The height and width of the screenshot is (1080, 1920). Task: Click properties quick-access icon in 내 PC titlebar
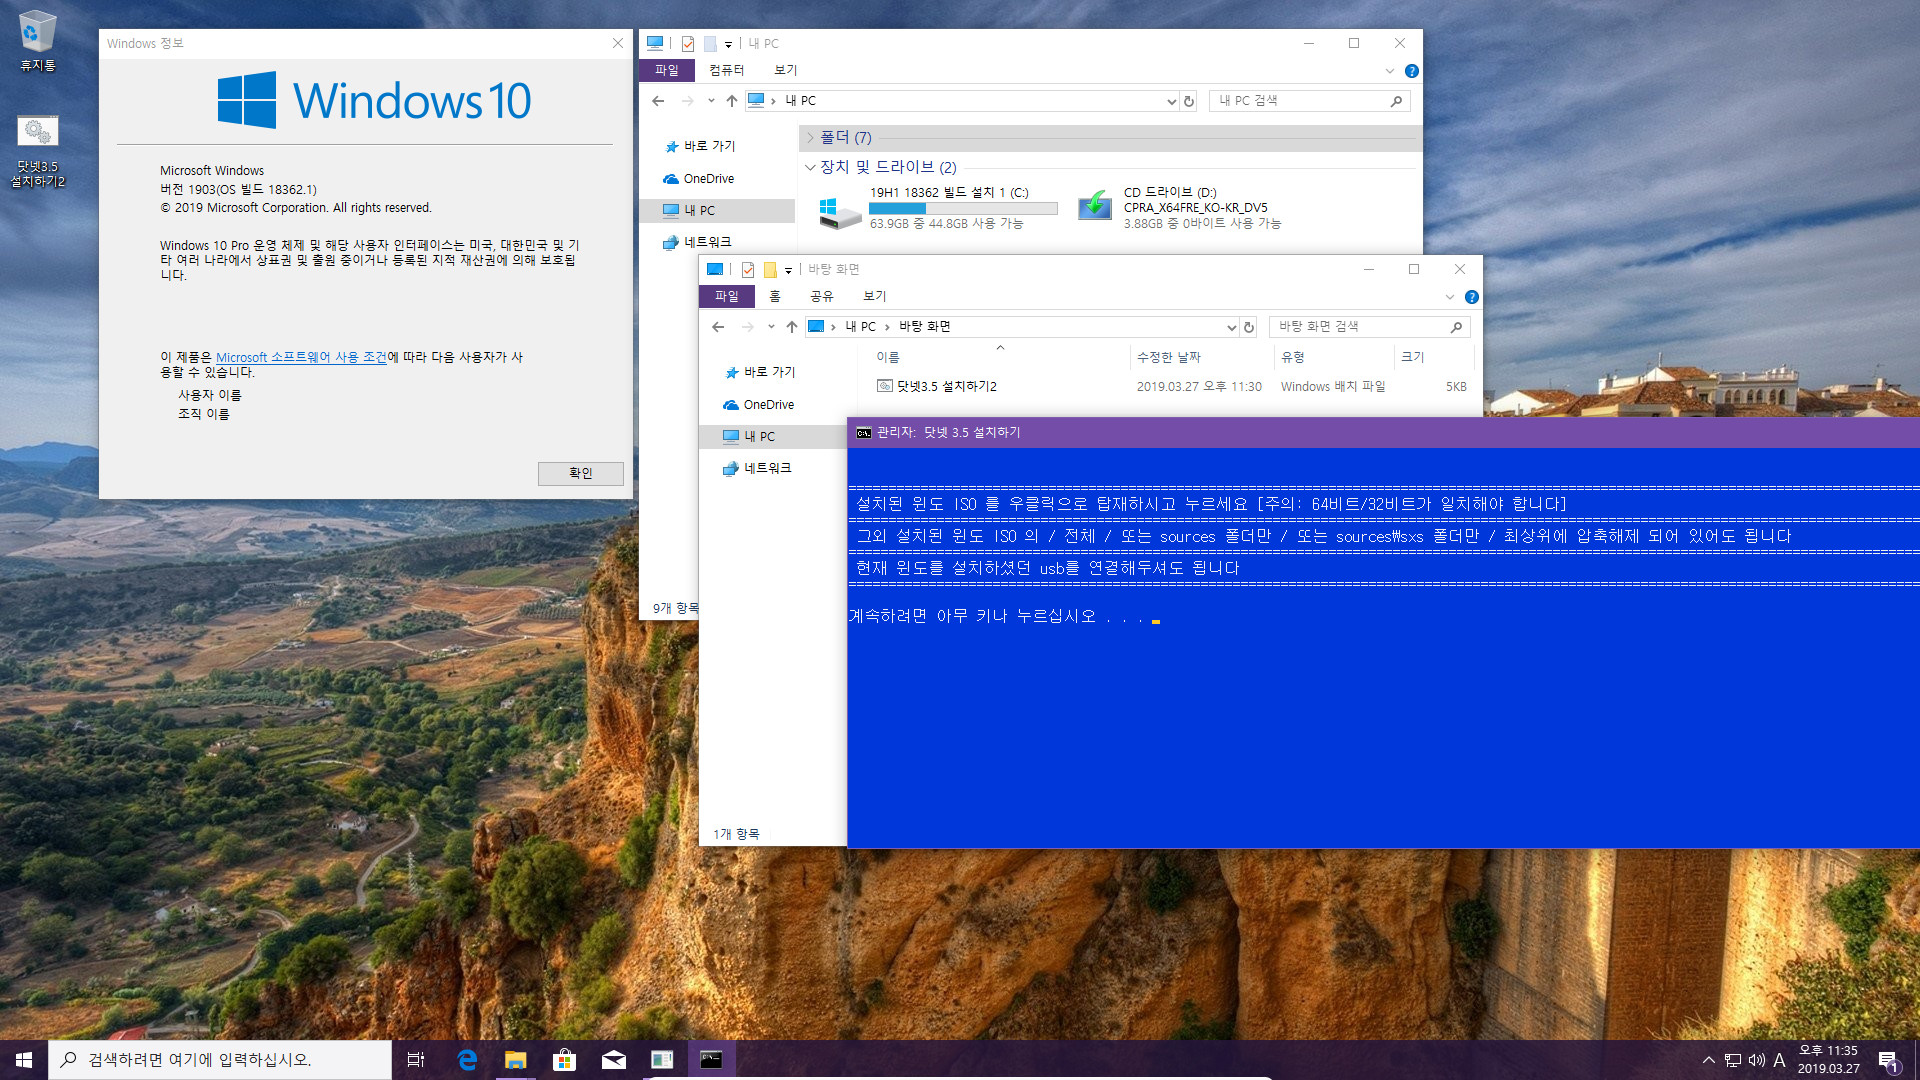pos(687,44)
